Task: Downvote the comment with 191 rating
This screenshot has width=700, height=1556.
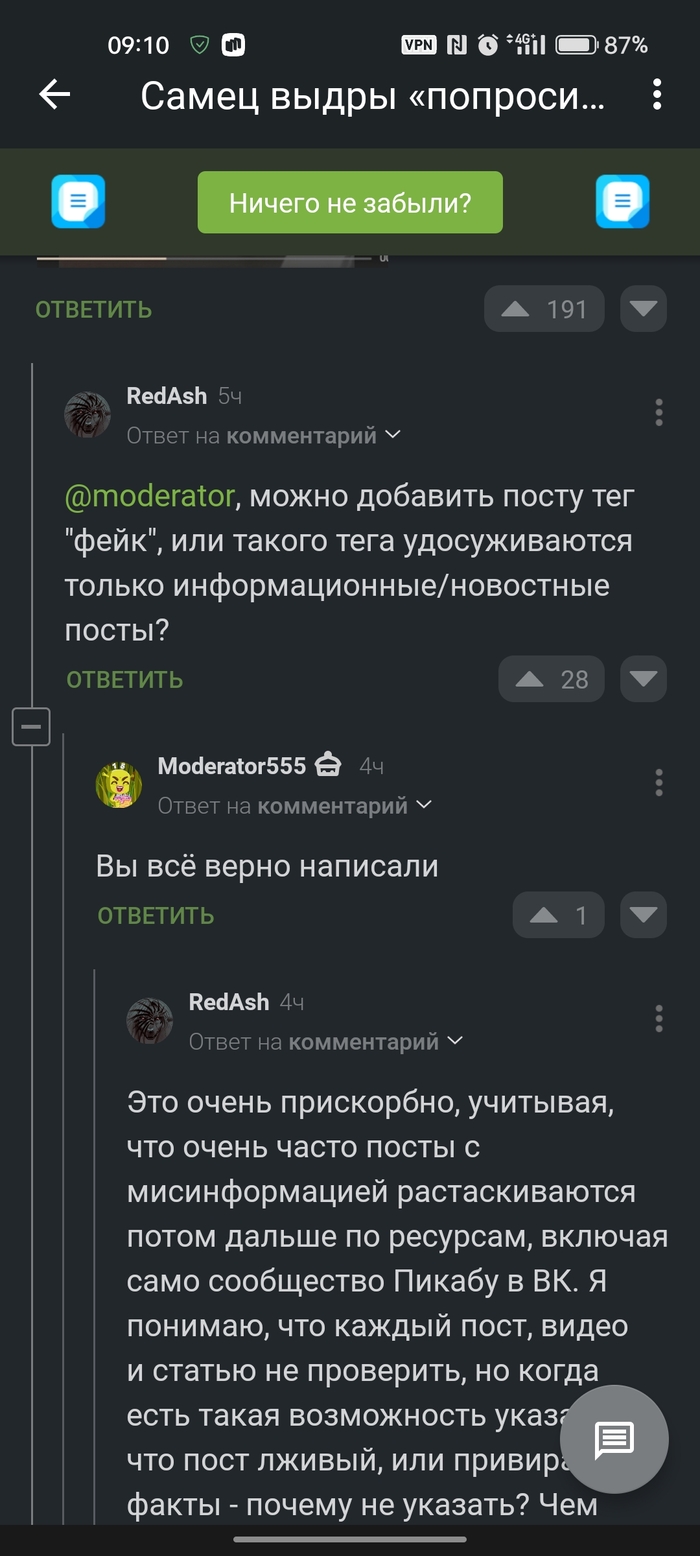Action: (643, 309)
